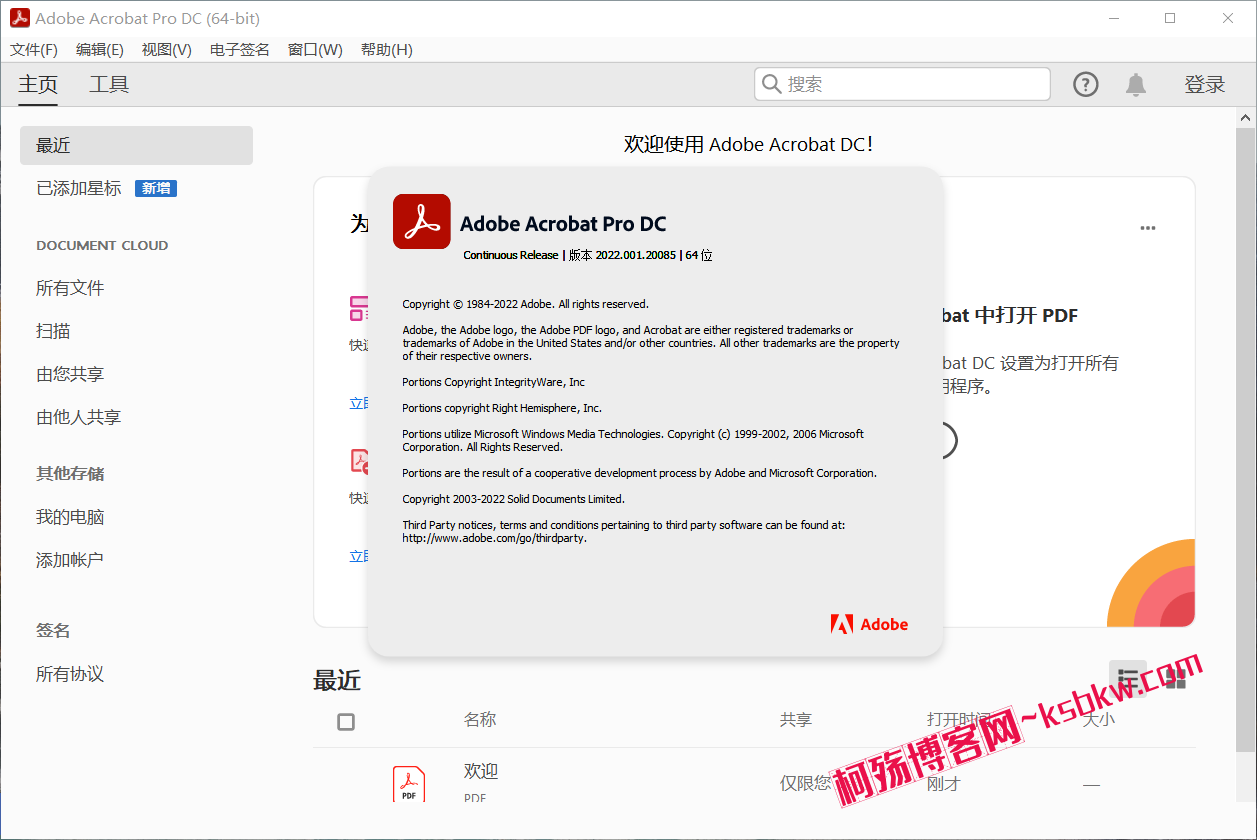Open 所有文件 under Document Cloud
The width and height of the screenshot is (1257, 840).
[x=70, y=288]
